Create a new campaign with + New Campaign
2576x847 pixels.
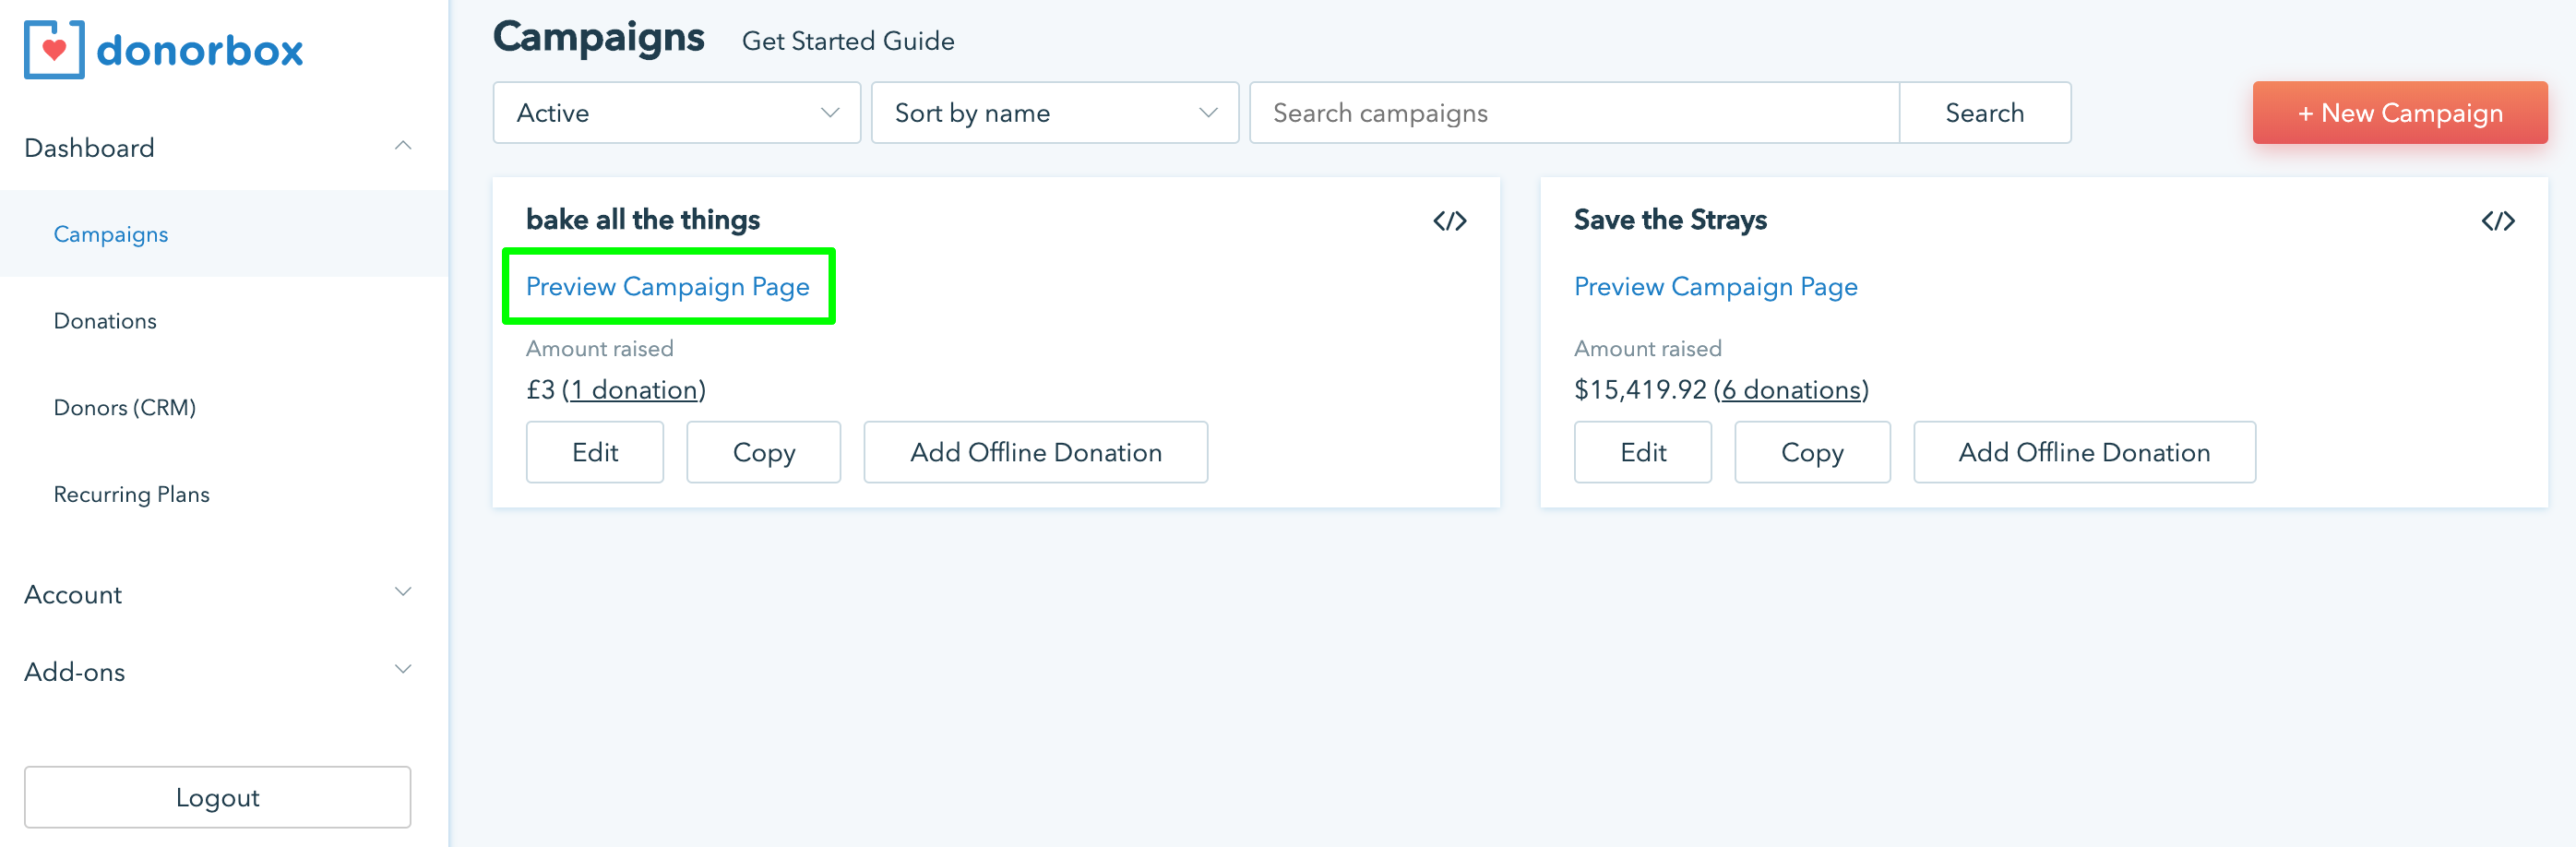pyautogui.click(x=2399, y=113)
